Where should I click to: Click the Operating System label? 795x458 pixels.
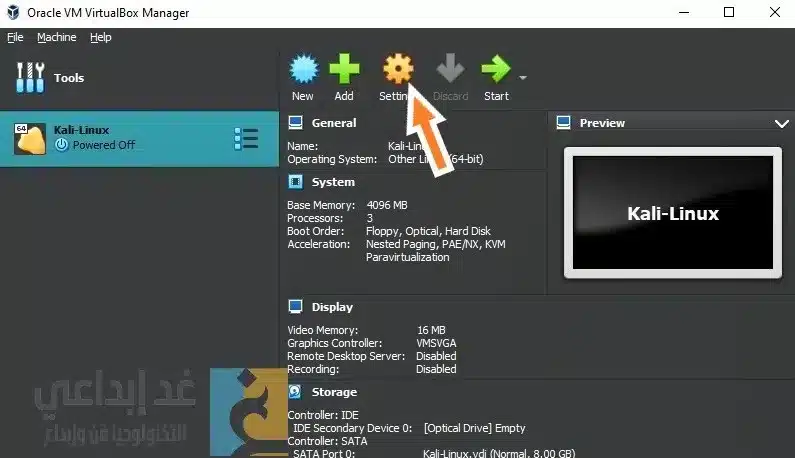332,159
